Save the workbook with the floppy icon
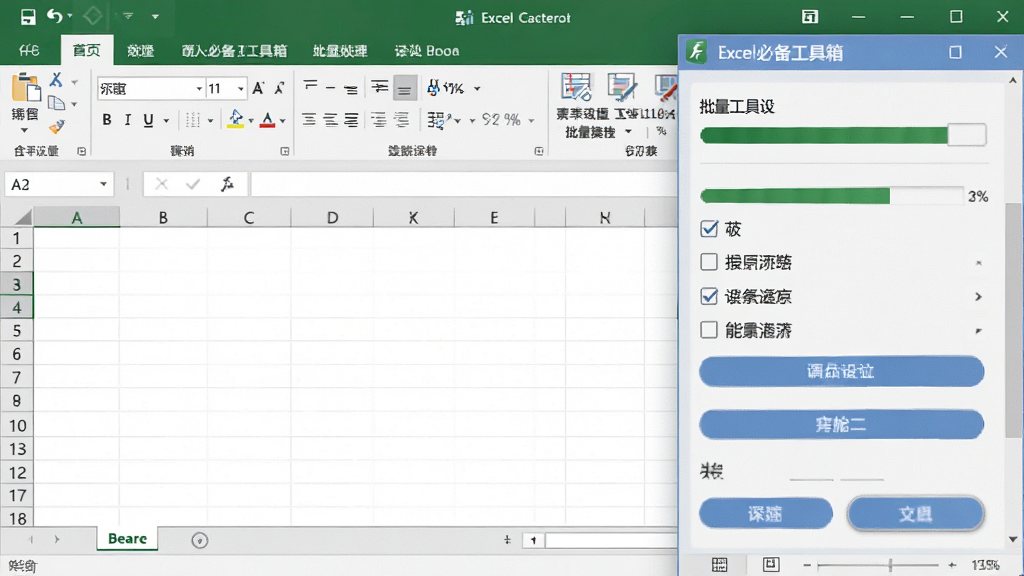Image resolution: width=1024 pixels, height=576 pixels. pos(28,16)
